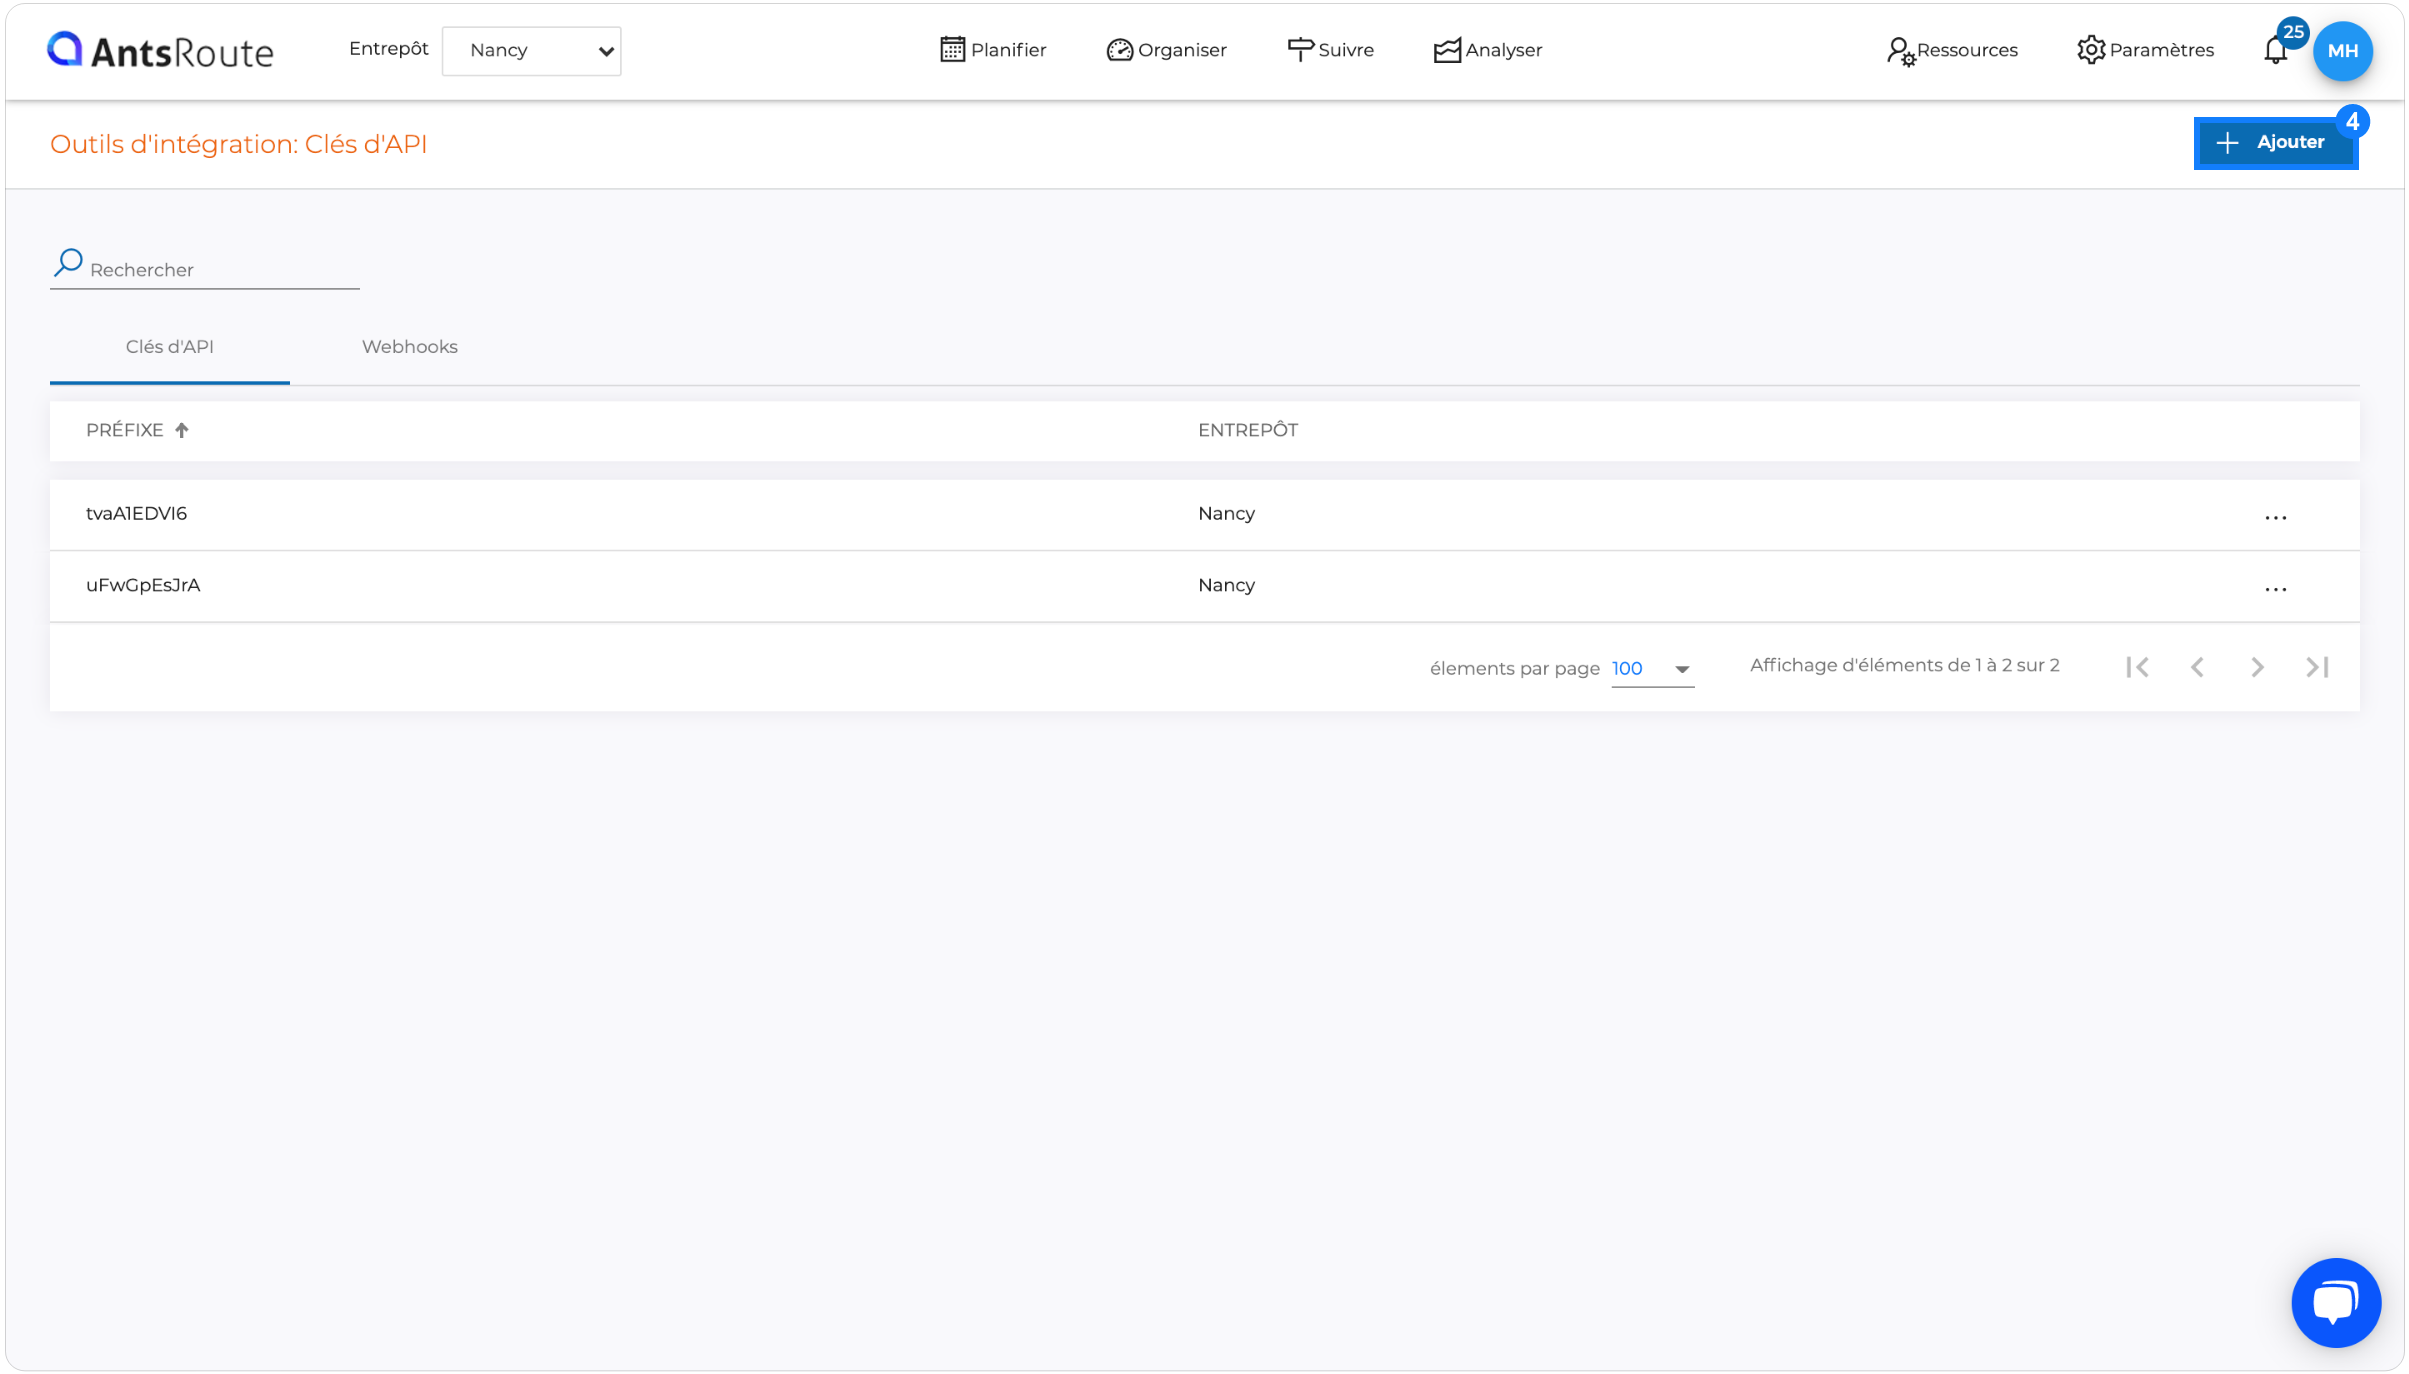Open notifications bell with 25 badge
The width and height of the screenshot is (2409, 1374).
tap(2277, 50)
